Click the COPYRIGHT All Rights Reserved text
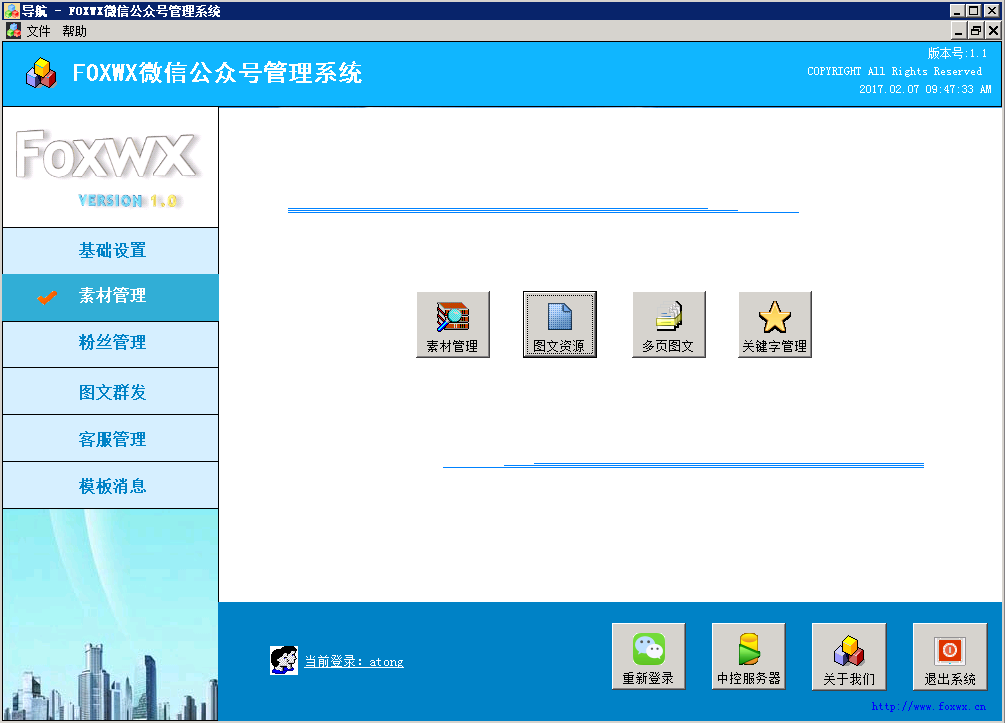 (894, 71)
